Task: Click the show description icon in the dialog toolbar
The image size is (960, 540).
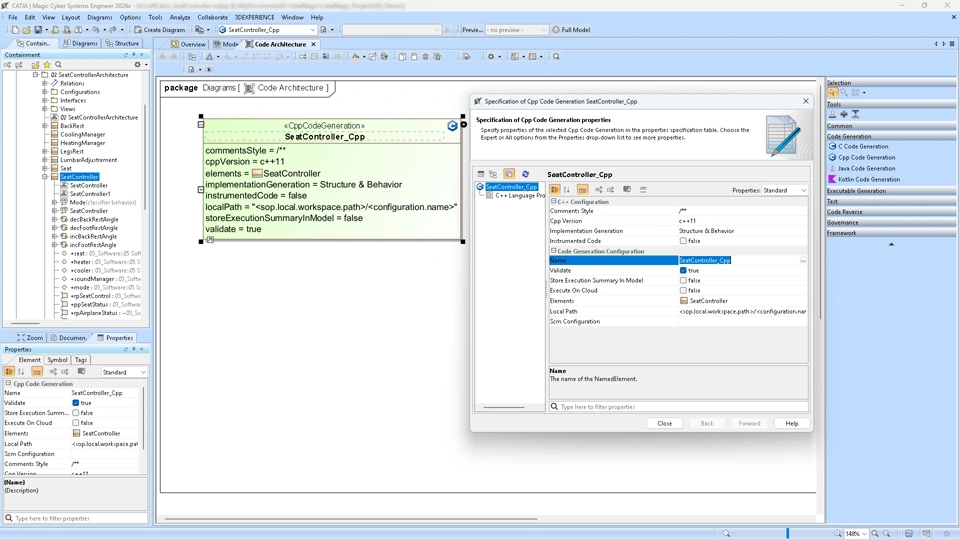Action: [626, 190]
